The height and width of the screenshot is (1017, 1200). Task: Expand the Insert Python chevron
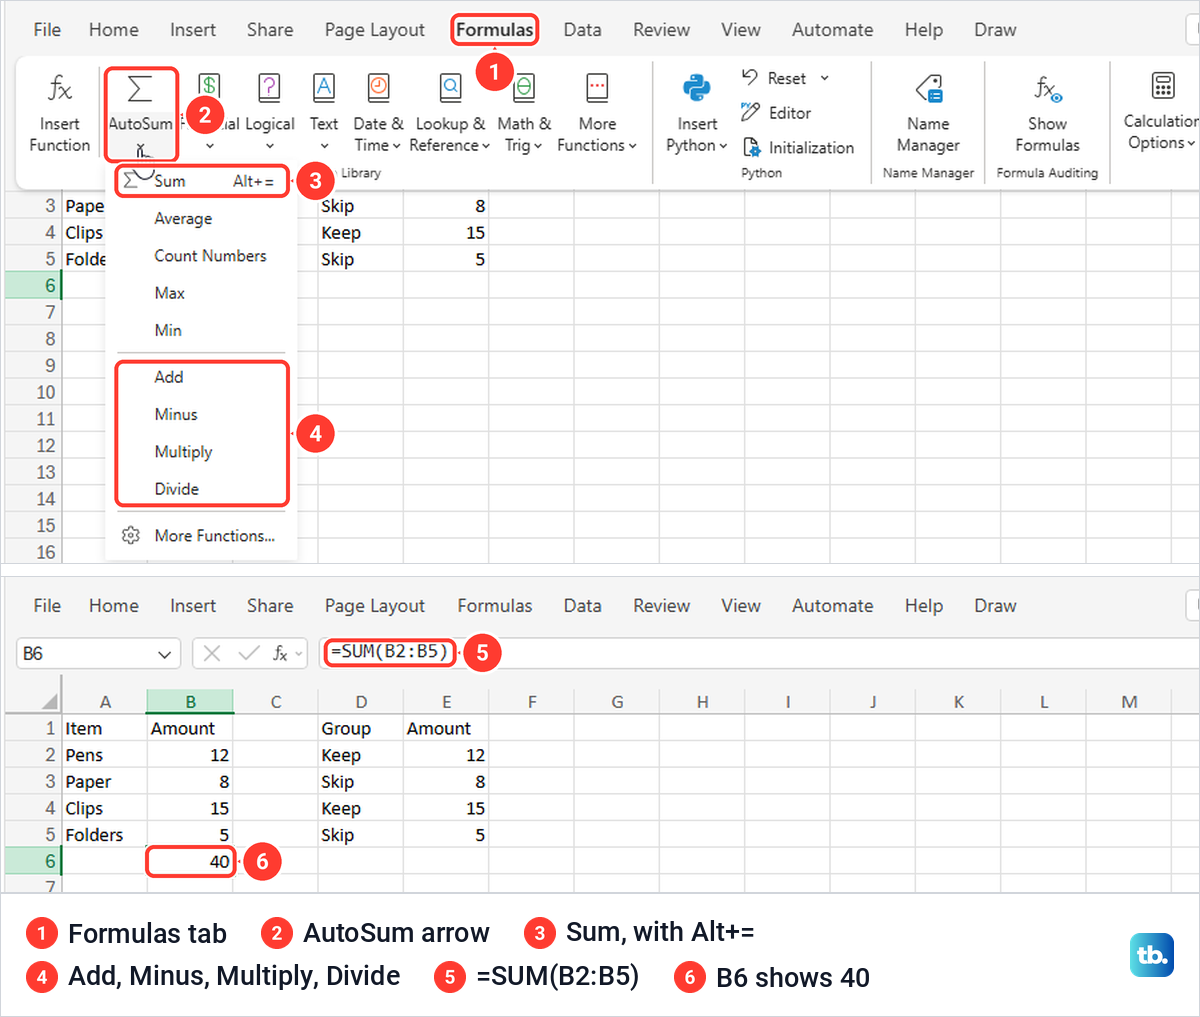coord(723,146)
